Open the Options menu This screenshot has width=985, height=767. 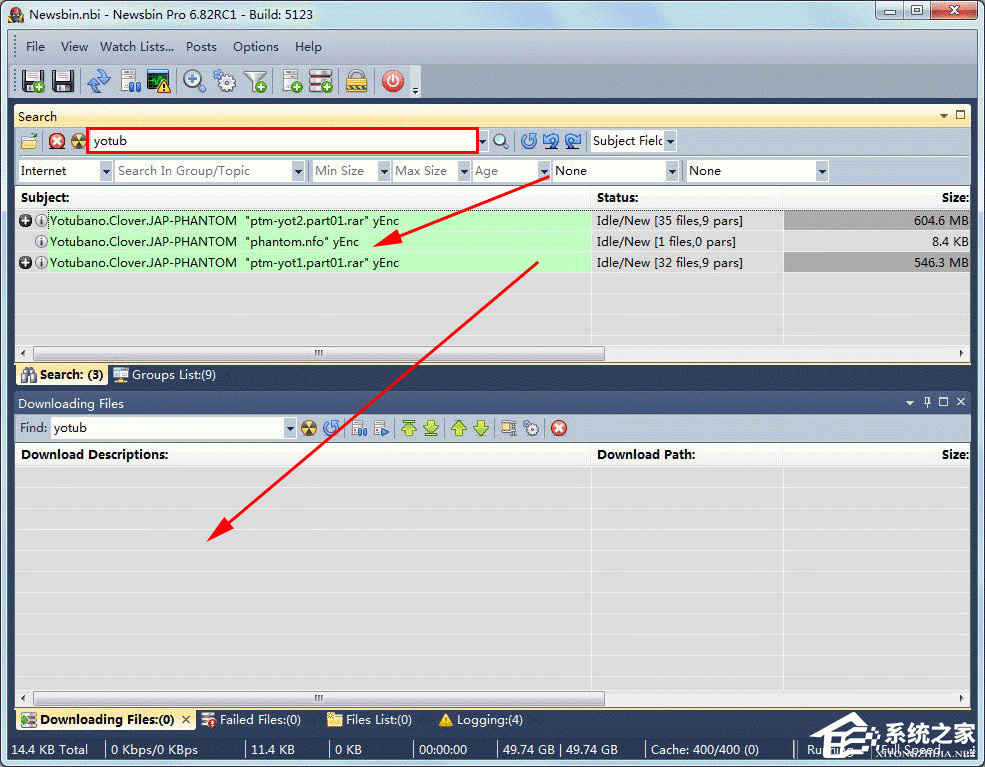click(256, 46)
